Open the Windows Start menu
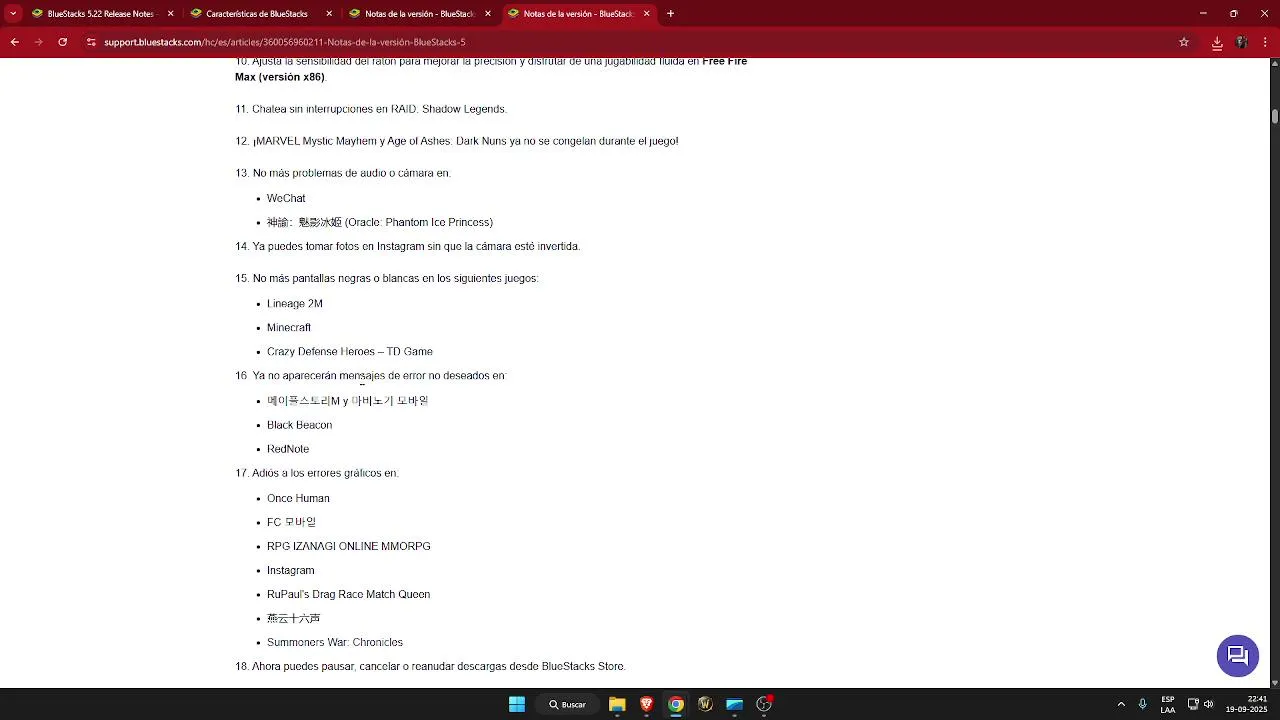This screenshot has height=720, width=1280. [x=517, y=704]
